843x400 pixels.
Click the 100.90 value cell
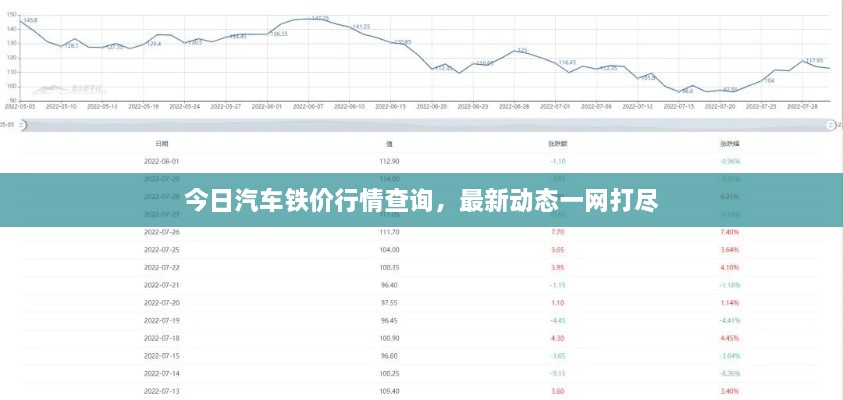(389, 338)
